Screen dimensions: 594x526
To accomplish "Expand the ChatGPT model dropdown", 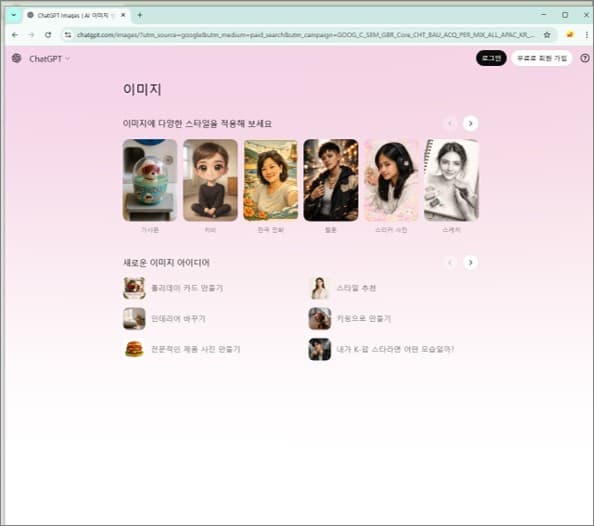I will 50,59.
